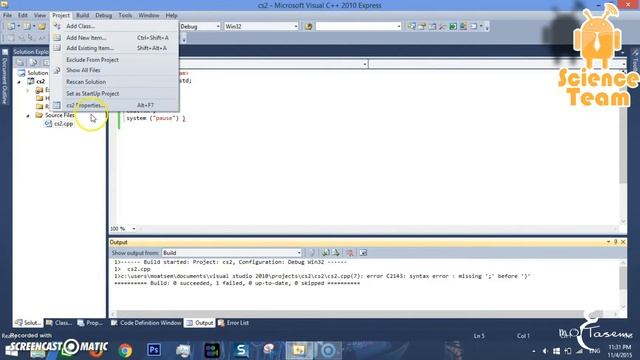Open the Build menu

point(82,16)
